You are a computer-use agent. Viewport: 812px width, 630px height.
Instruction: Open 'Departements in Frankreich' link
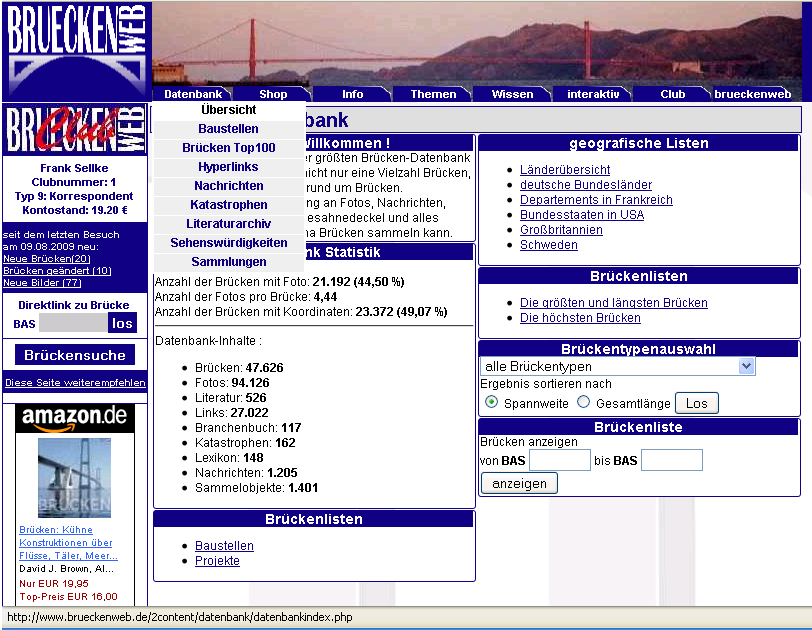(x=596, y=200)
